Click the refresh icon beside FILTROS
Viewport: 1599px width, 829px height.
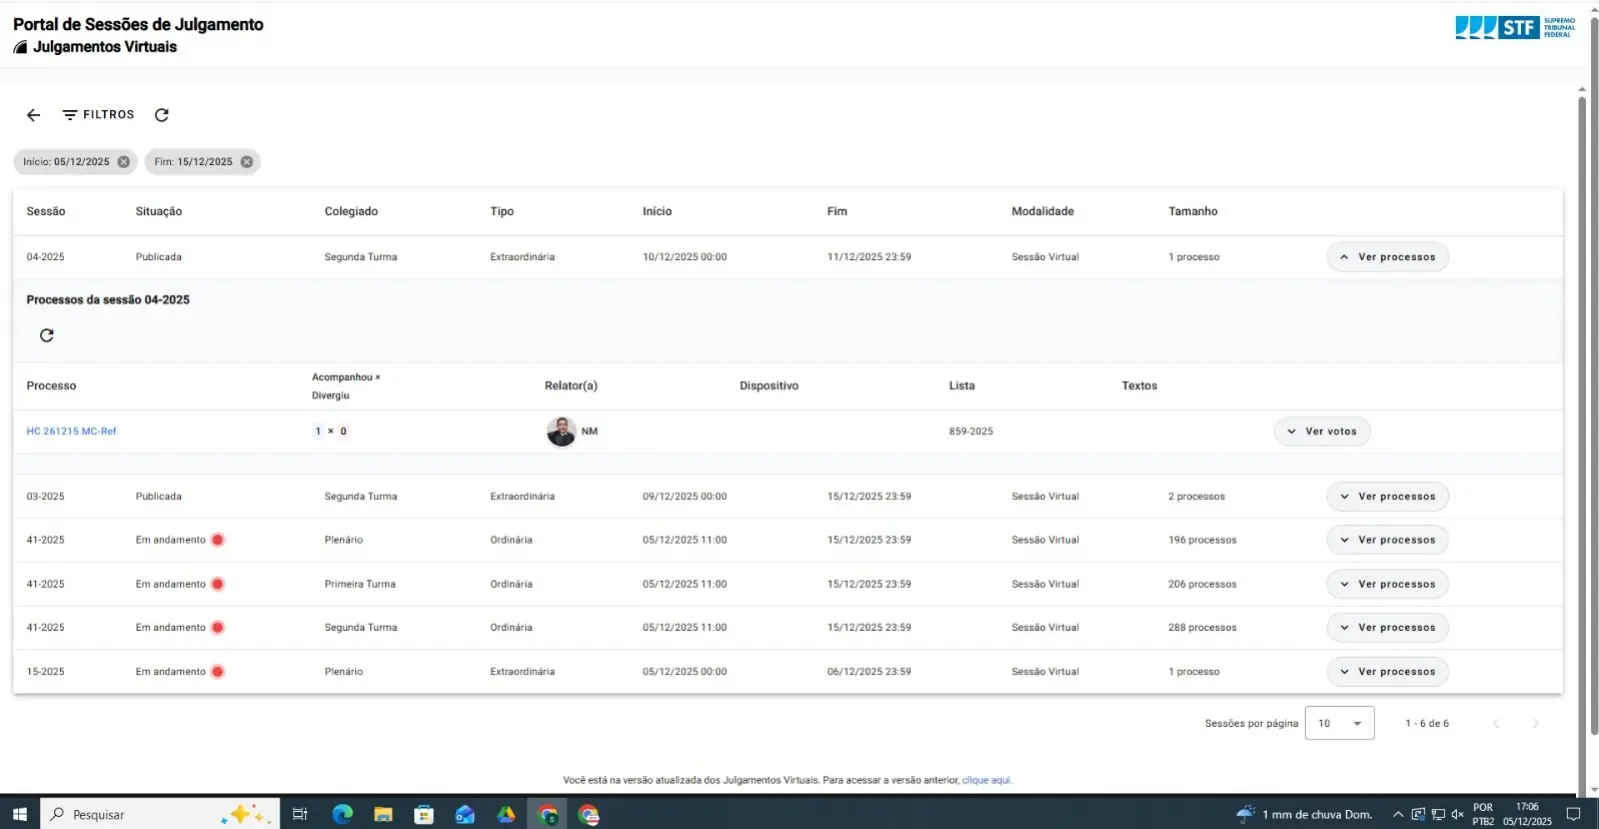point(162,115)
